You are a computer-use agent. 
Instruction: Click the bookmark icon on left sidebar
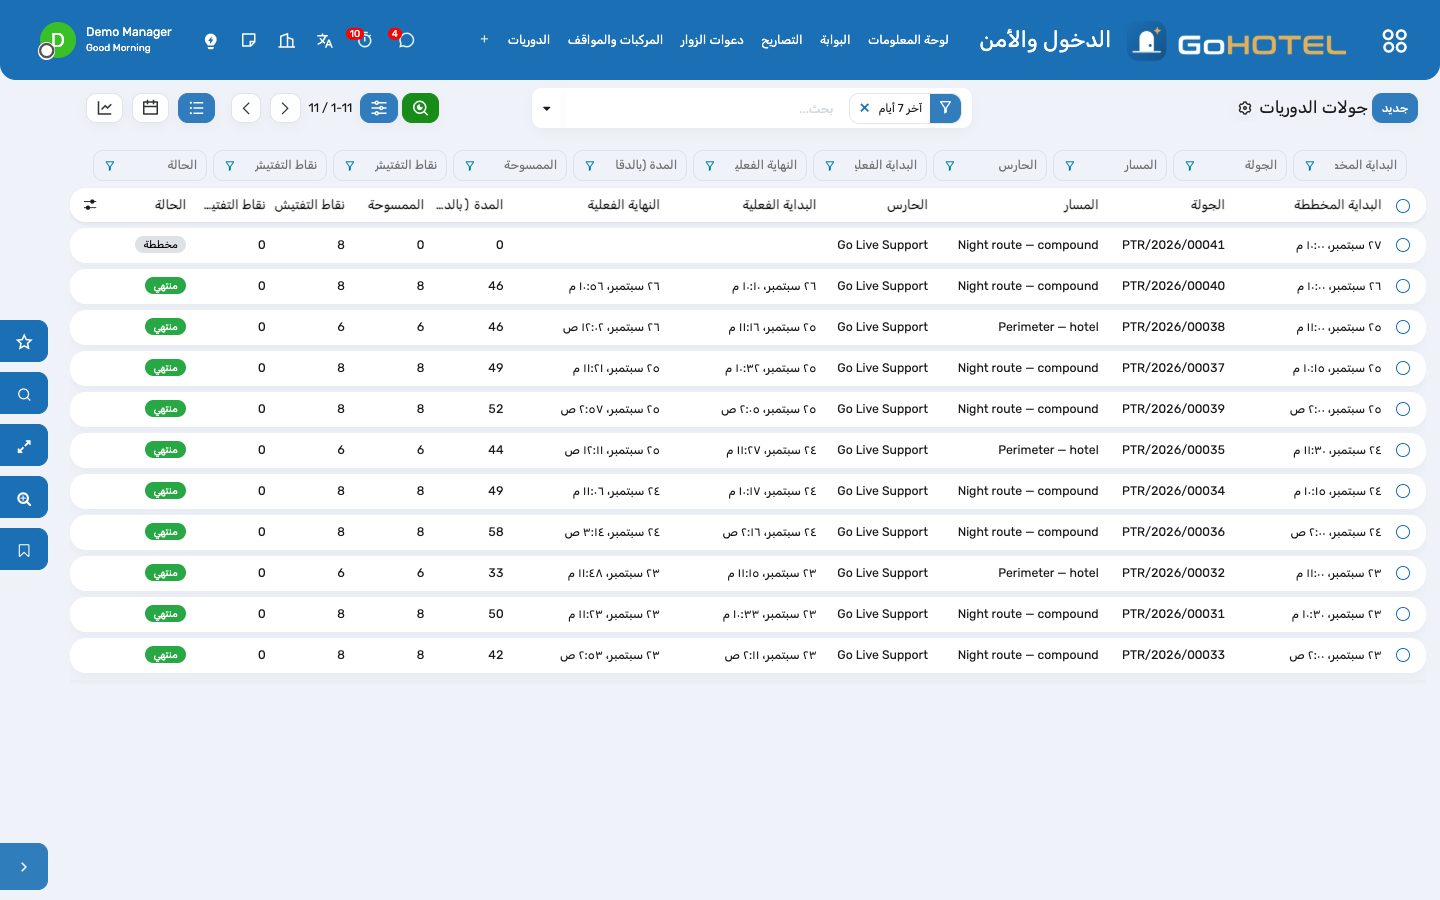coord(24,550)
